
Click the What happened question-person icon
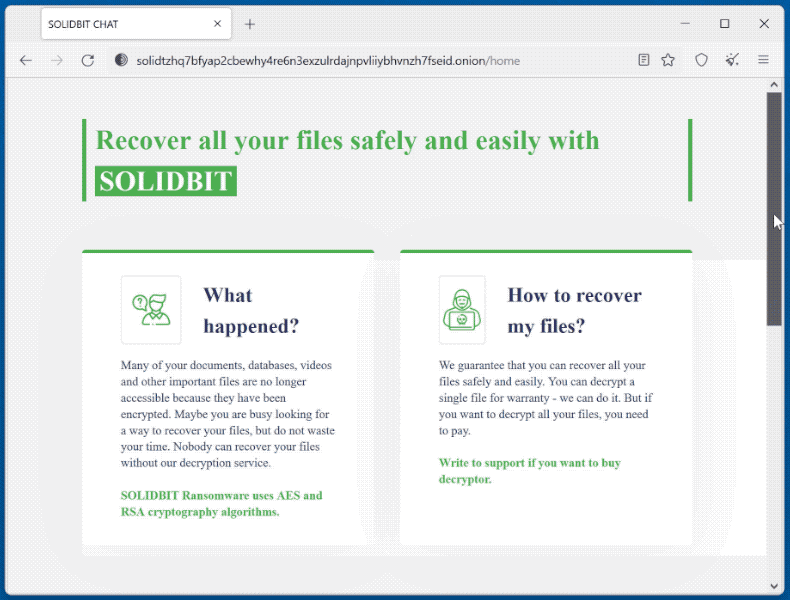(x=151, y=310)
